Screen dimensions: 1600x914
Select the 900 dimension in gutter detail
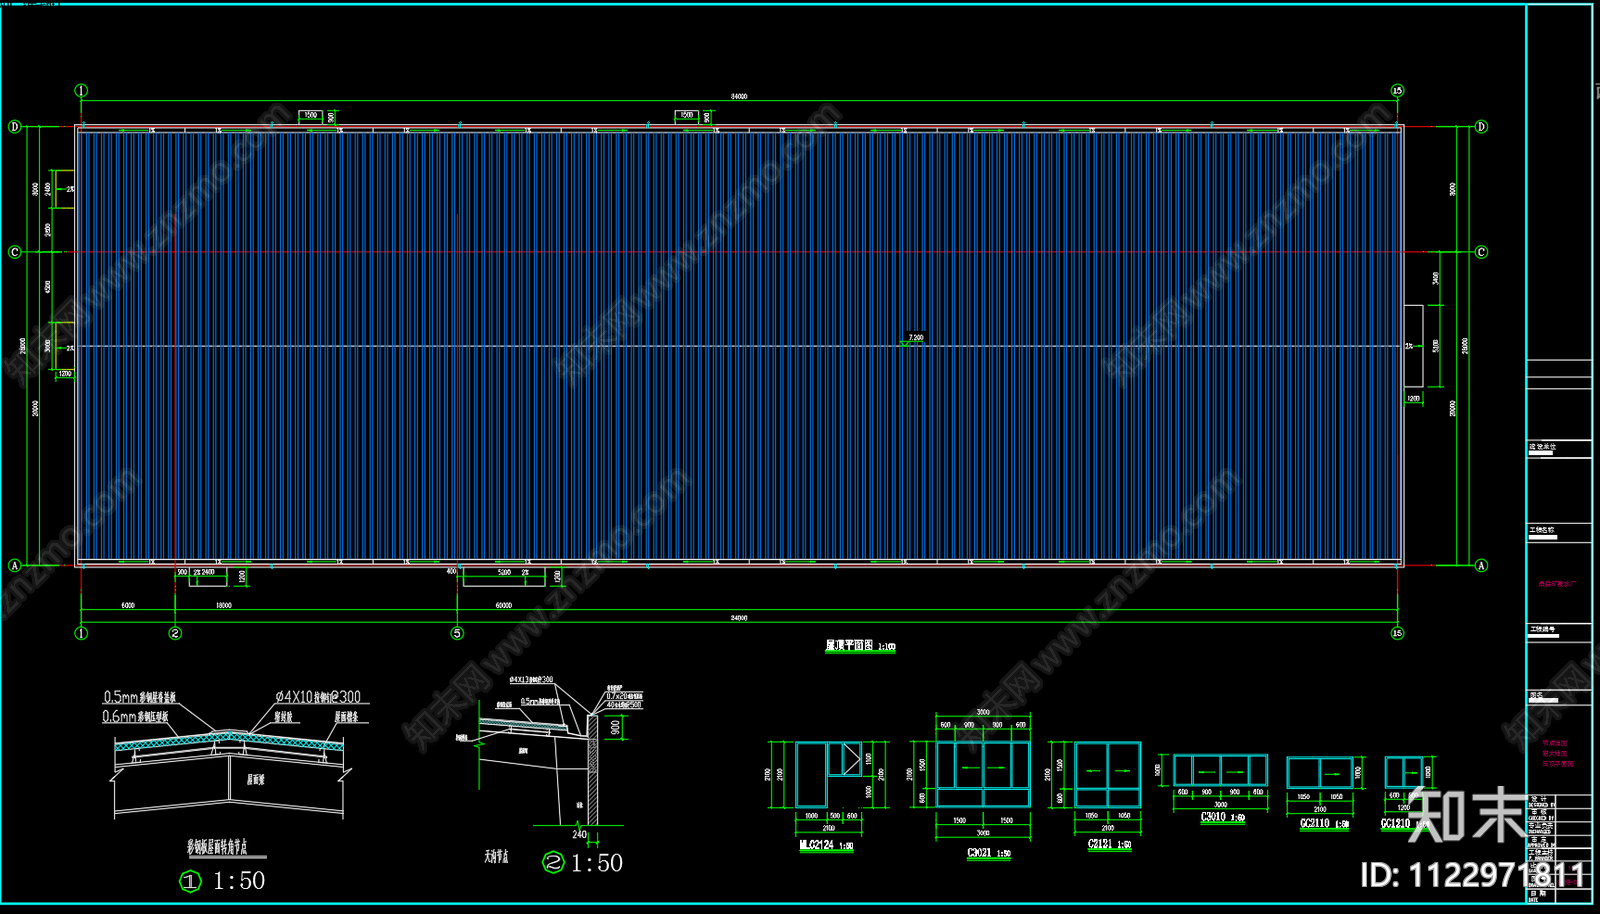coord(616,728)
